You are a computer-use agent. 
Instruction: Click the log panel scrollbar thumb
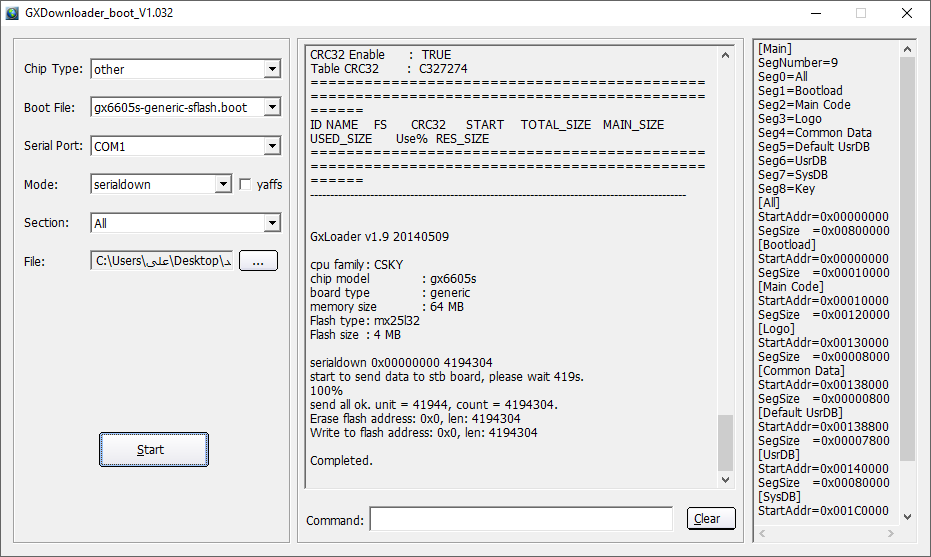point(726,441)
